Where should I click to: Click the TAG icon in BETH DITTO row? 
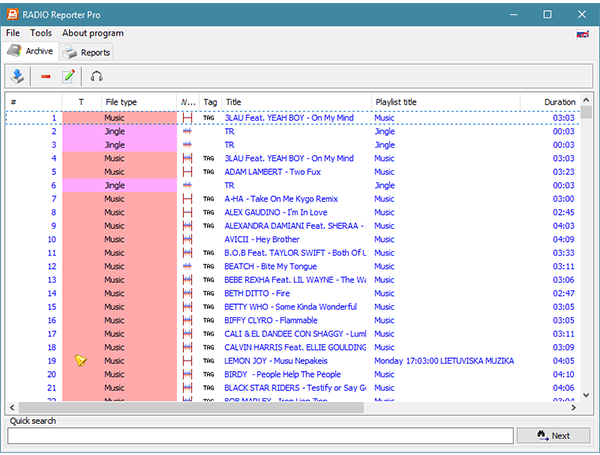[209, 294]
